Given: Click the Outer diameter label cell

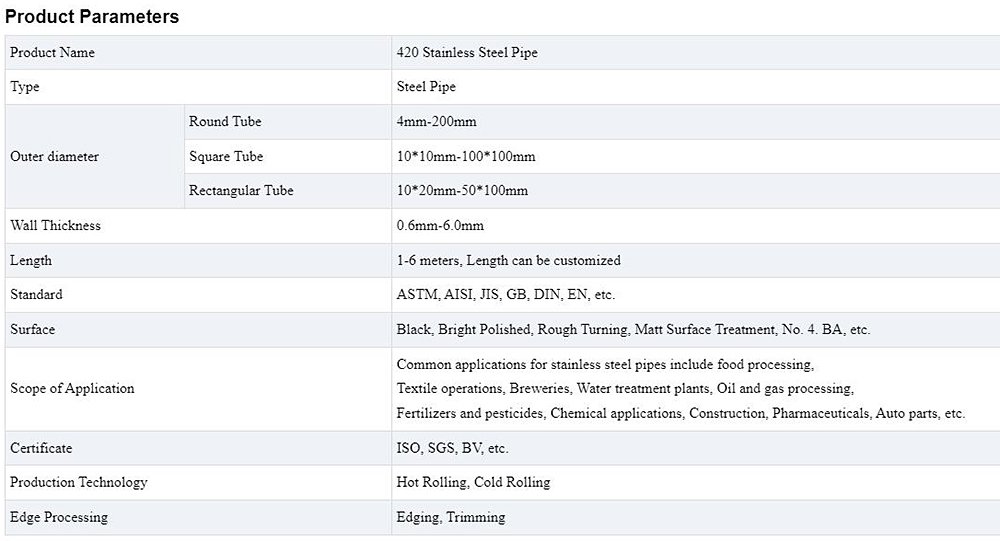Looking at the screenshot, I should (54, 156).
